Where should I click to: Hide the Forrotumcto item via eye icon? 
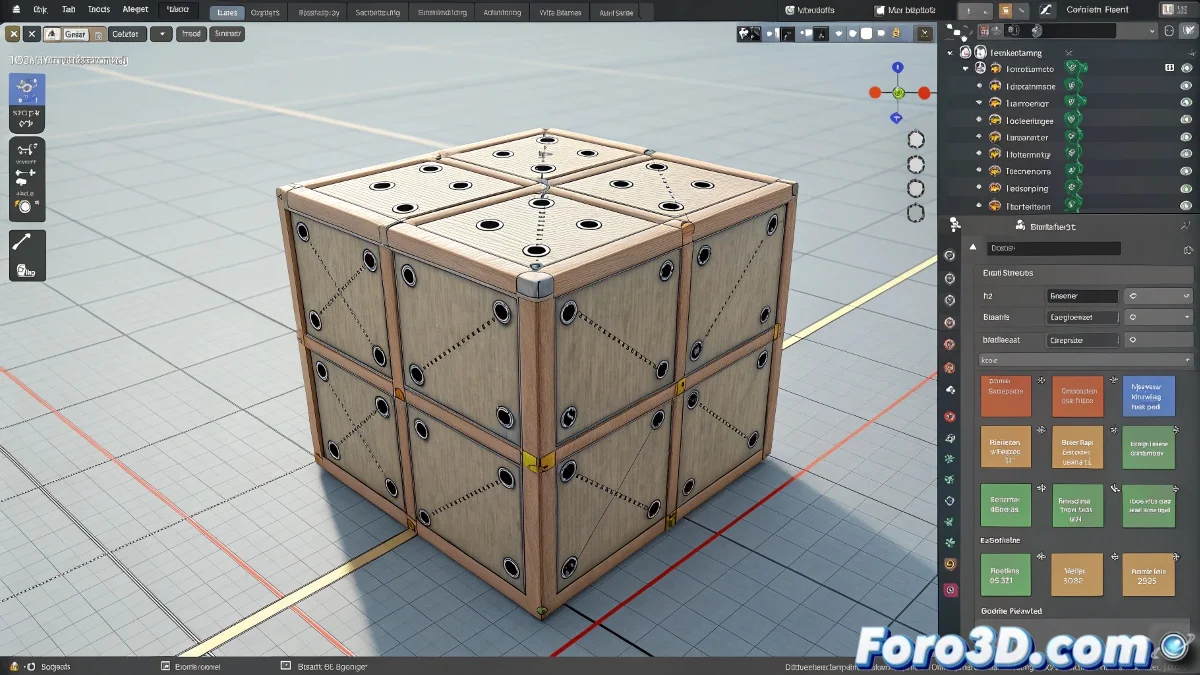tap(1187, 69)
